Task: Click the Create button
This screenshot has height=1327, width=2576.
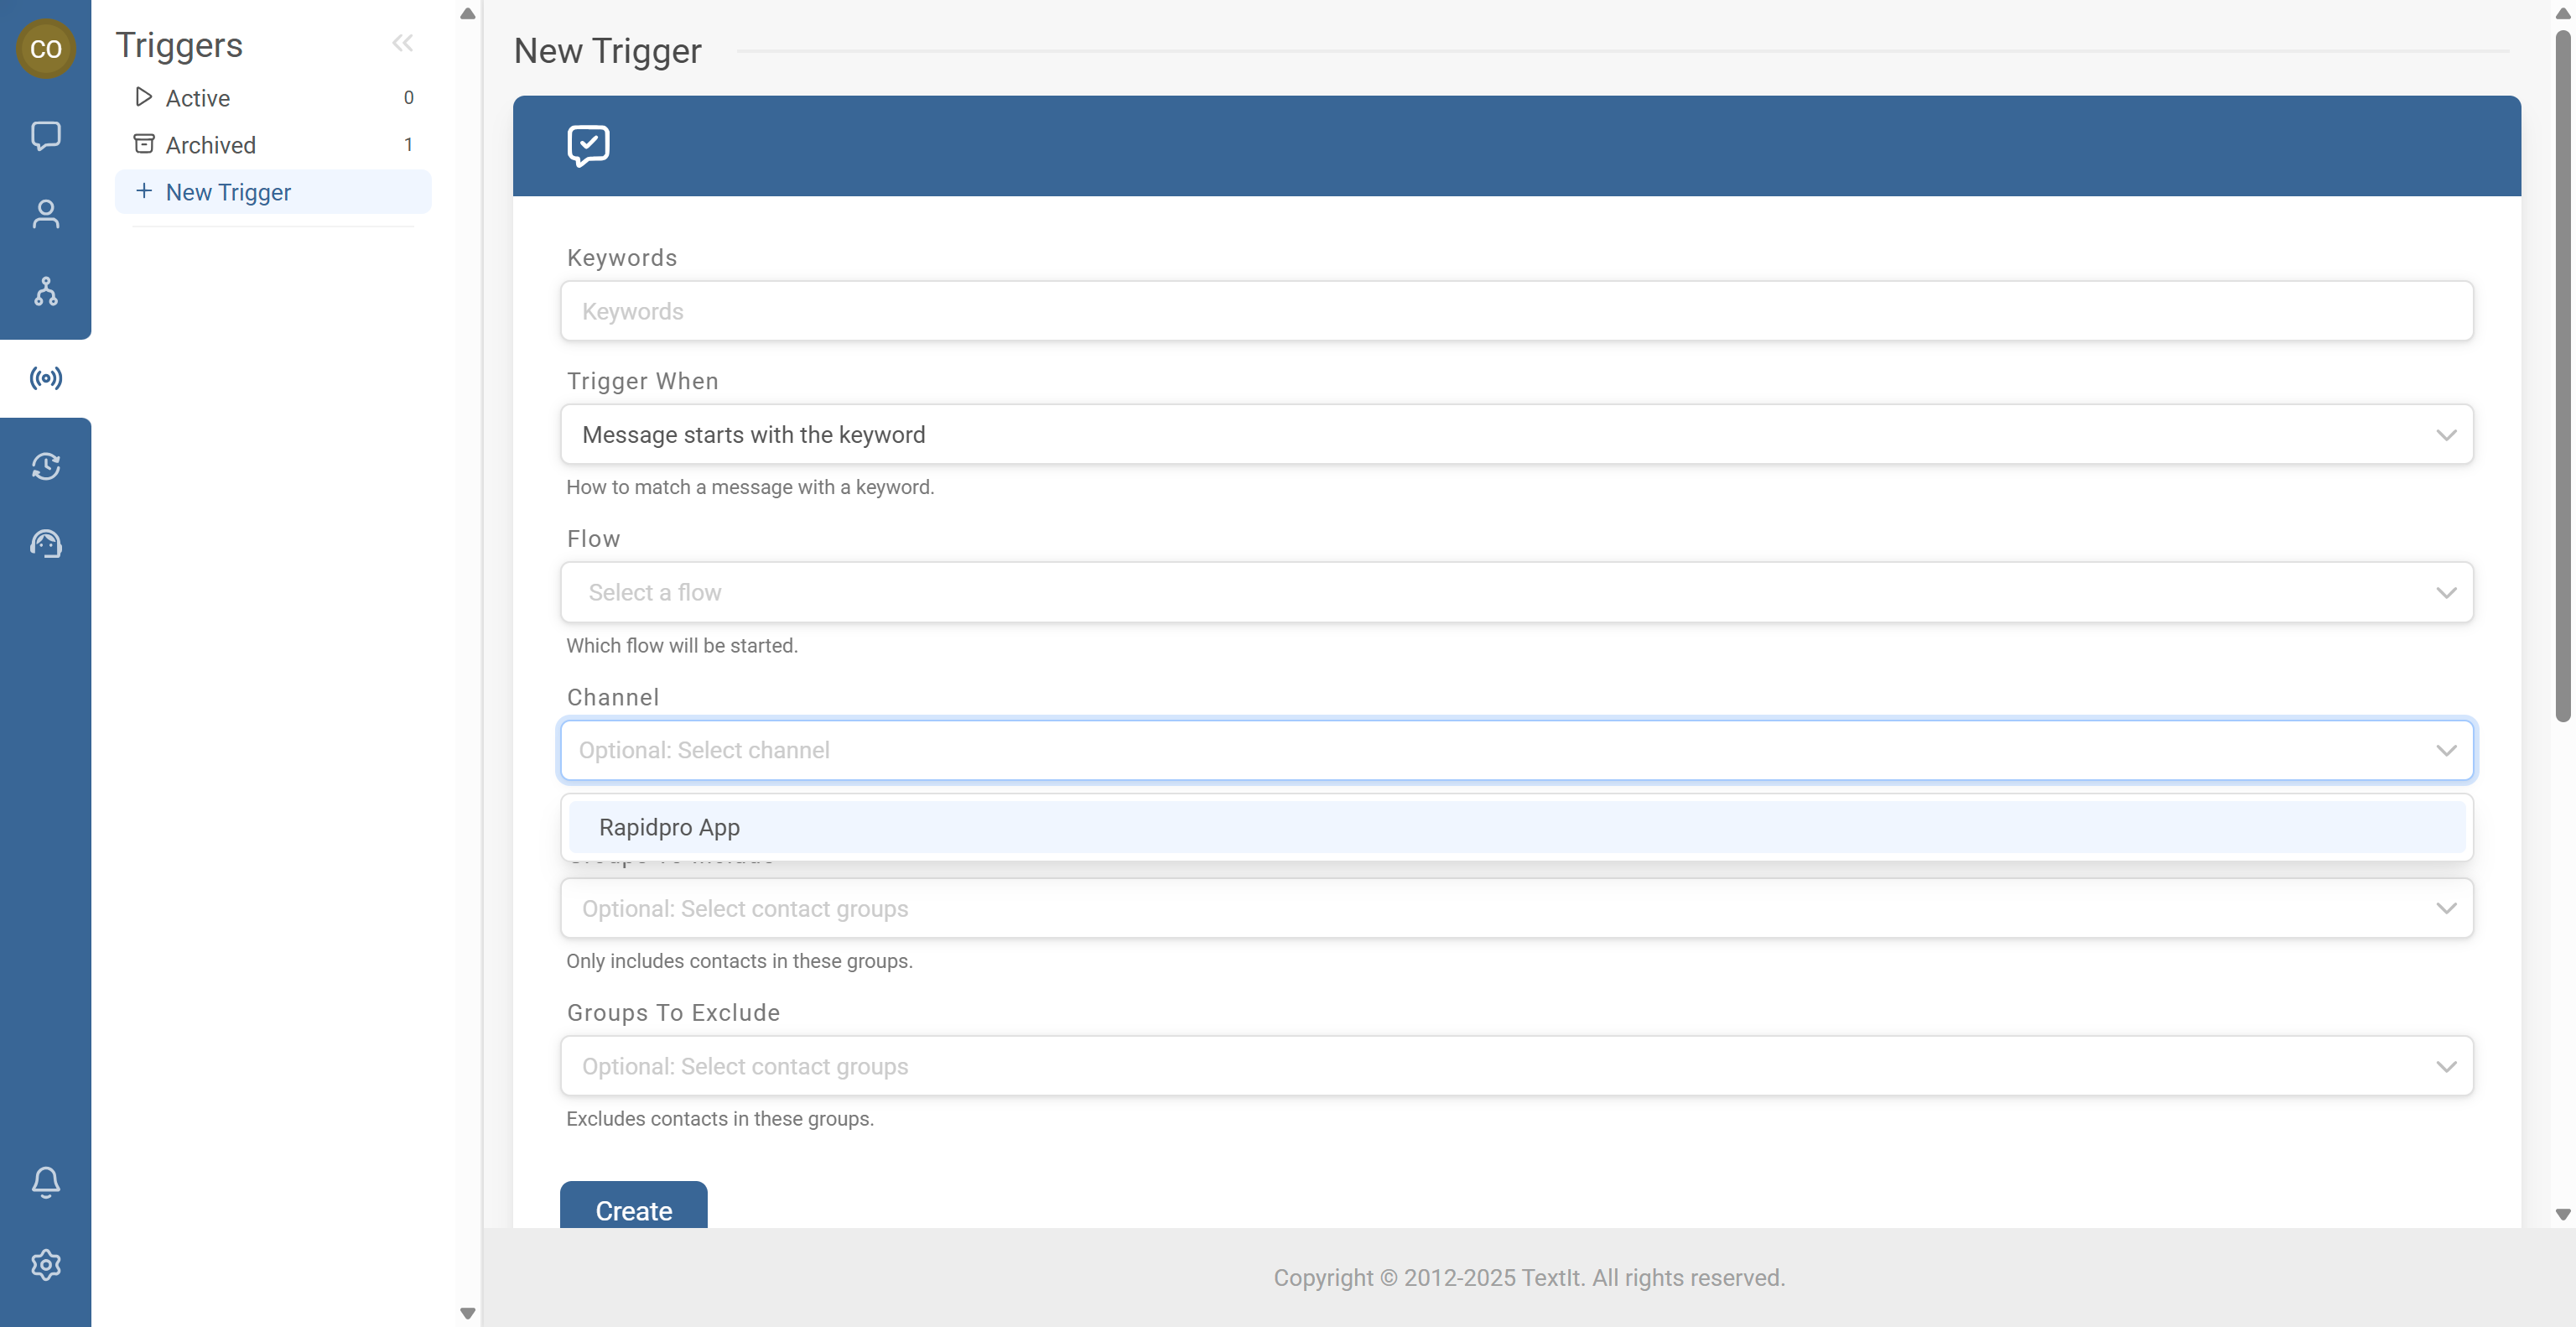Action: [633, 1210]
